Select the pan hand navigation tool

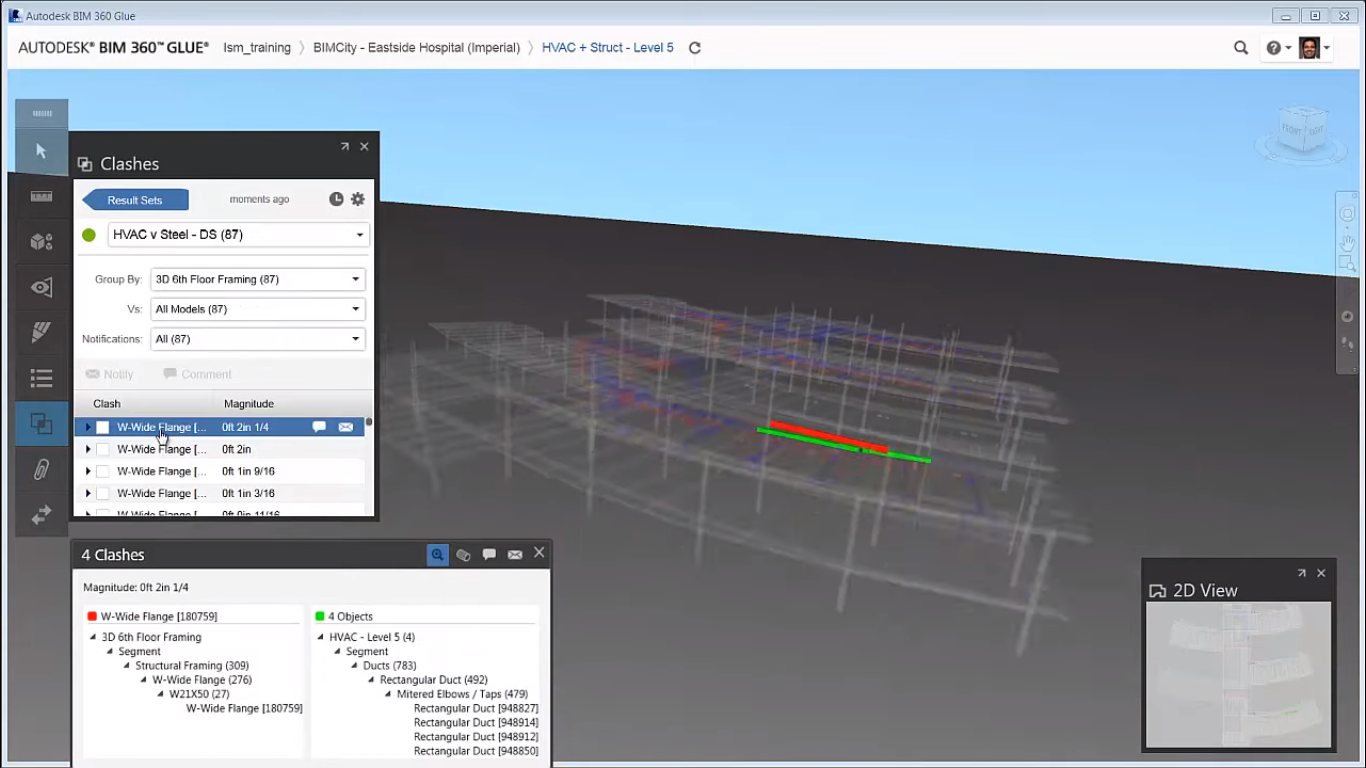[1347, 242]
